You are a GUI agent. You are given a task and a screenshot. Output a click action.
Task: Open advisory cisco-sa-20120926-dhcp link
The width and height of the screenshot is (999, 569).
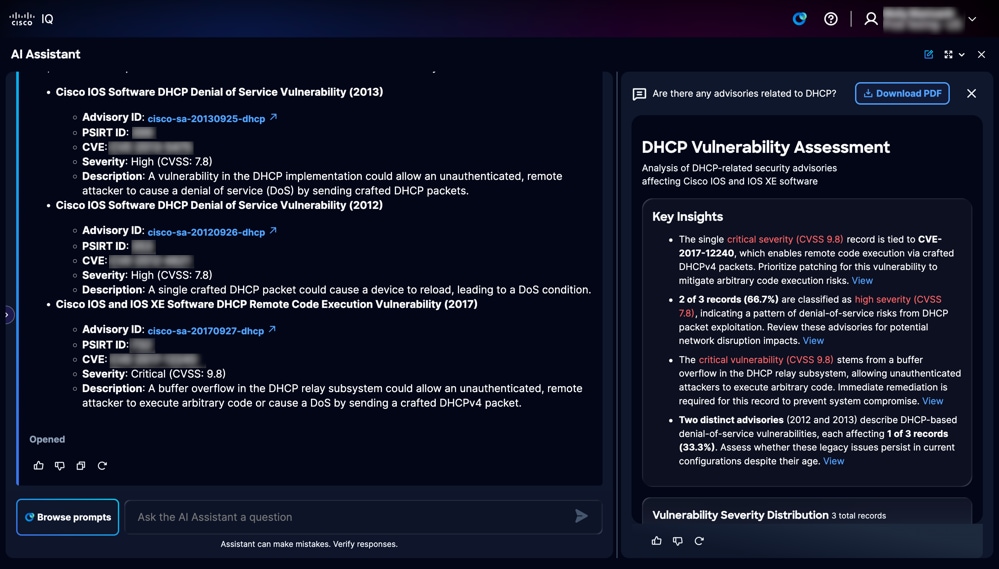click(x=206, y=232)
